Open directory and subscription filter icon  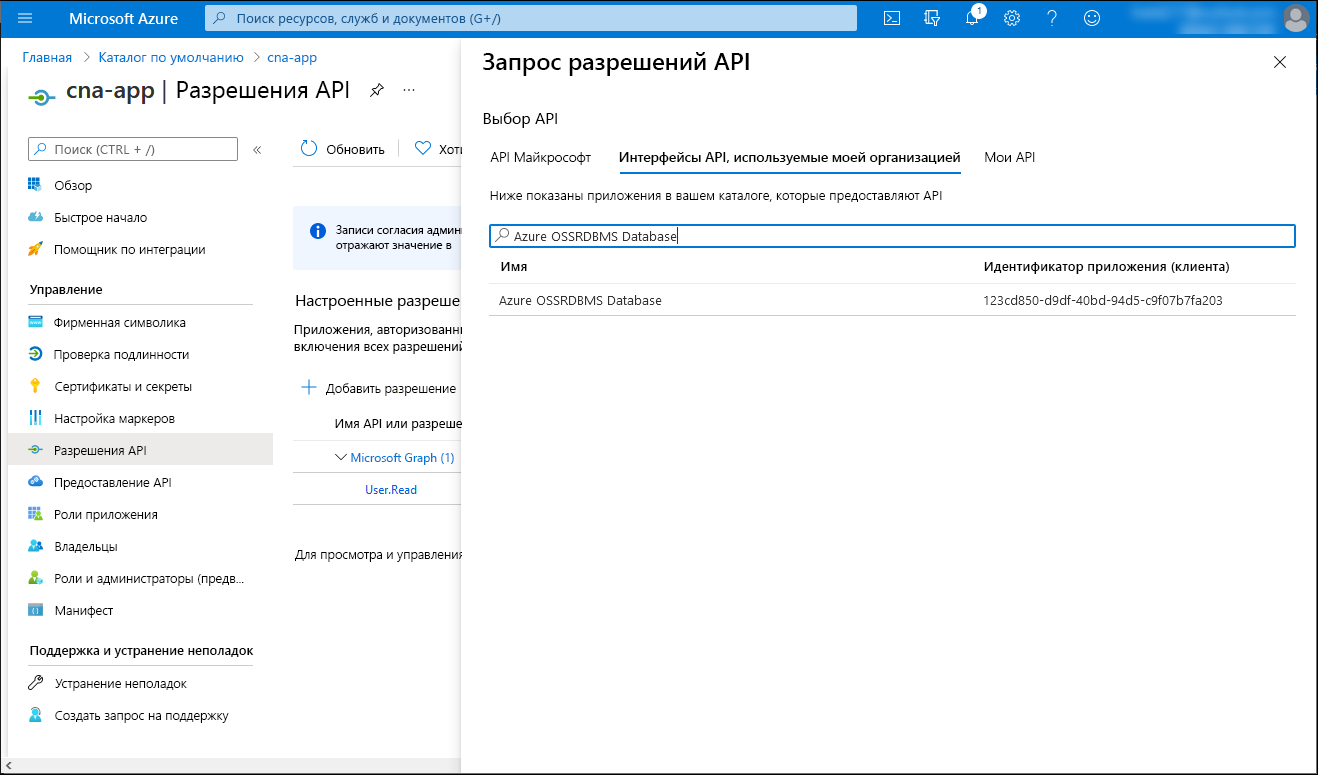click(x=932, y=18)
